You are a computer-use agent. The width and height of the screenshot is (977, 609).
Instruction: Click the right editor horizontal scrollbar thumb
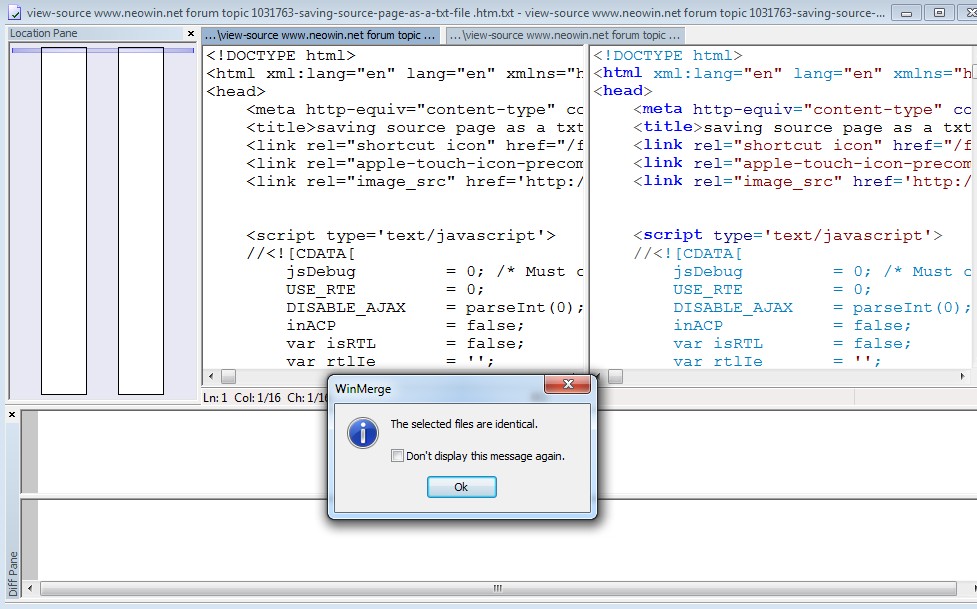[x=615, y=377]
